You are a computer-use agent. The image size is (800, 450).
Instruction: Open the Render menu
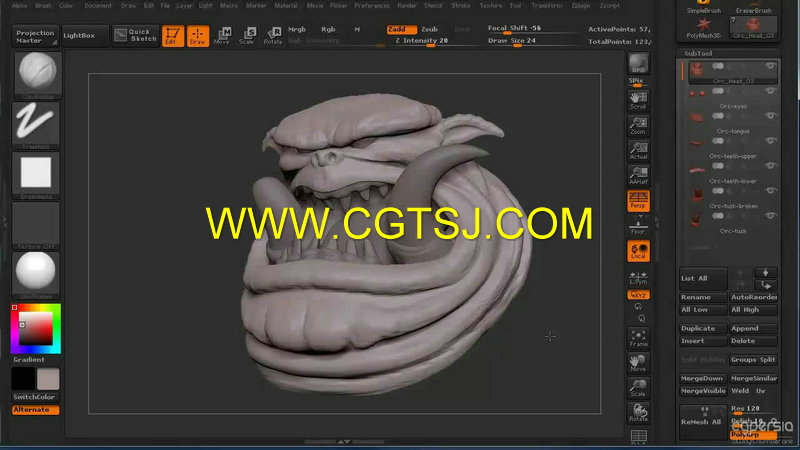[x=407, y=6]
